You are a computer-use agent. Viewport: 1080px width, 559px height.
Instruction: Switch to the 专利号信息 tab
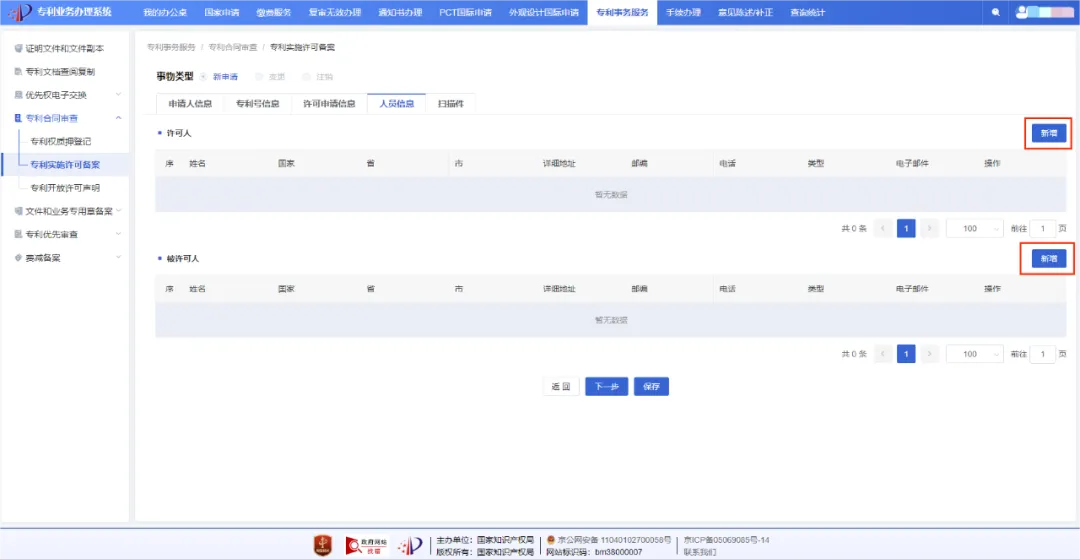pos(258,104)
